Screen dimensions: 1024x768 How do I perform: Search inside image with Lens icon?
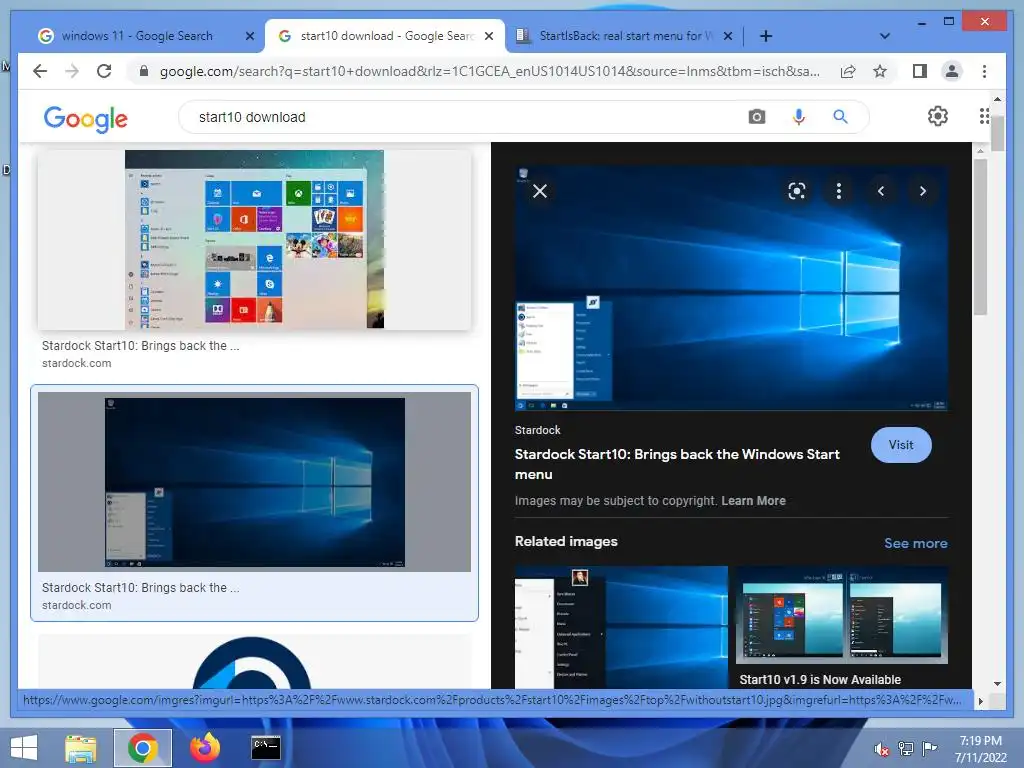797,191
